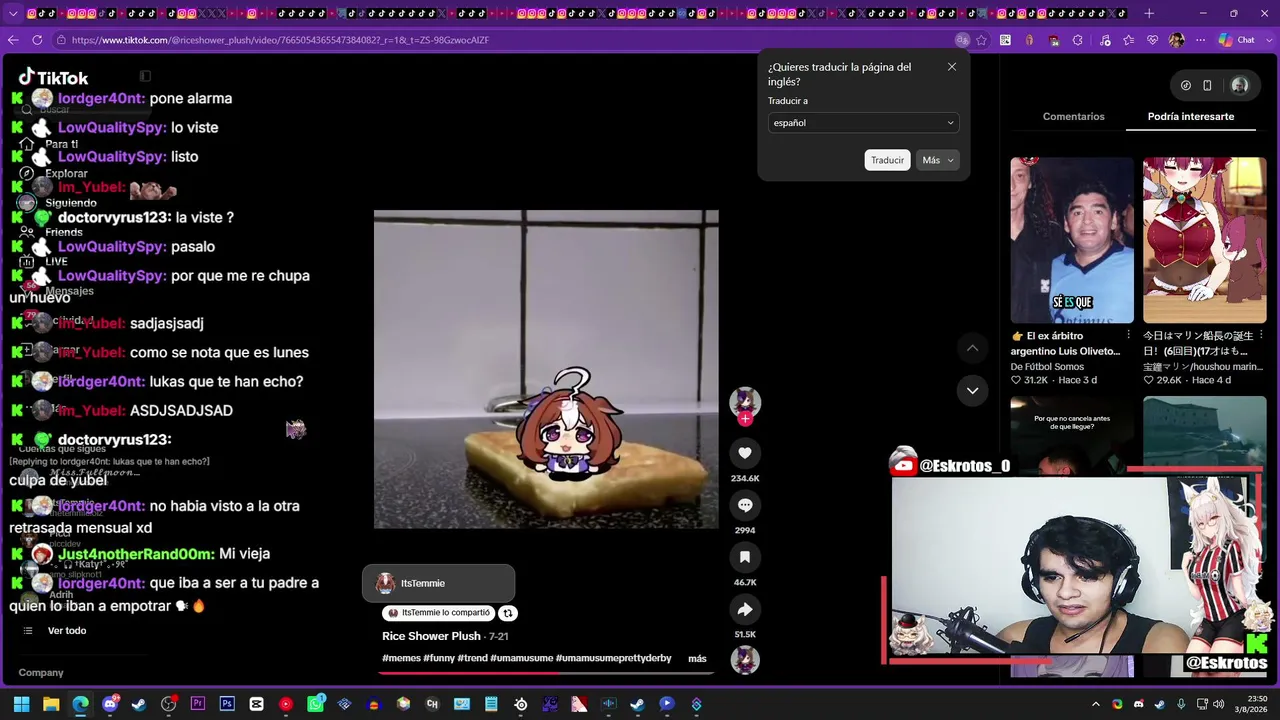Open 'El ex árbitro argentino Luis Oliveto' title
Screen dimensions: 1280x720
pos(1065,344)
